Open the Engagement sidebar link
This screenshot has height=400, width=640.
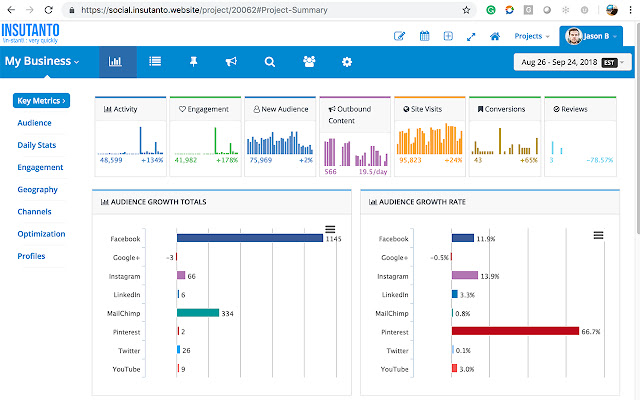coord(40,167)
